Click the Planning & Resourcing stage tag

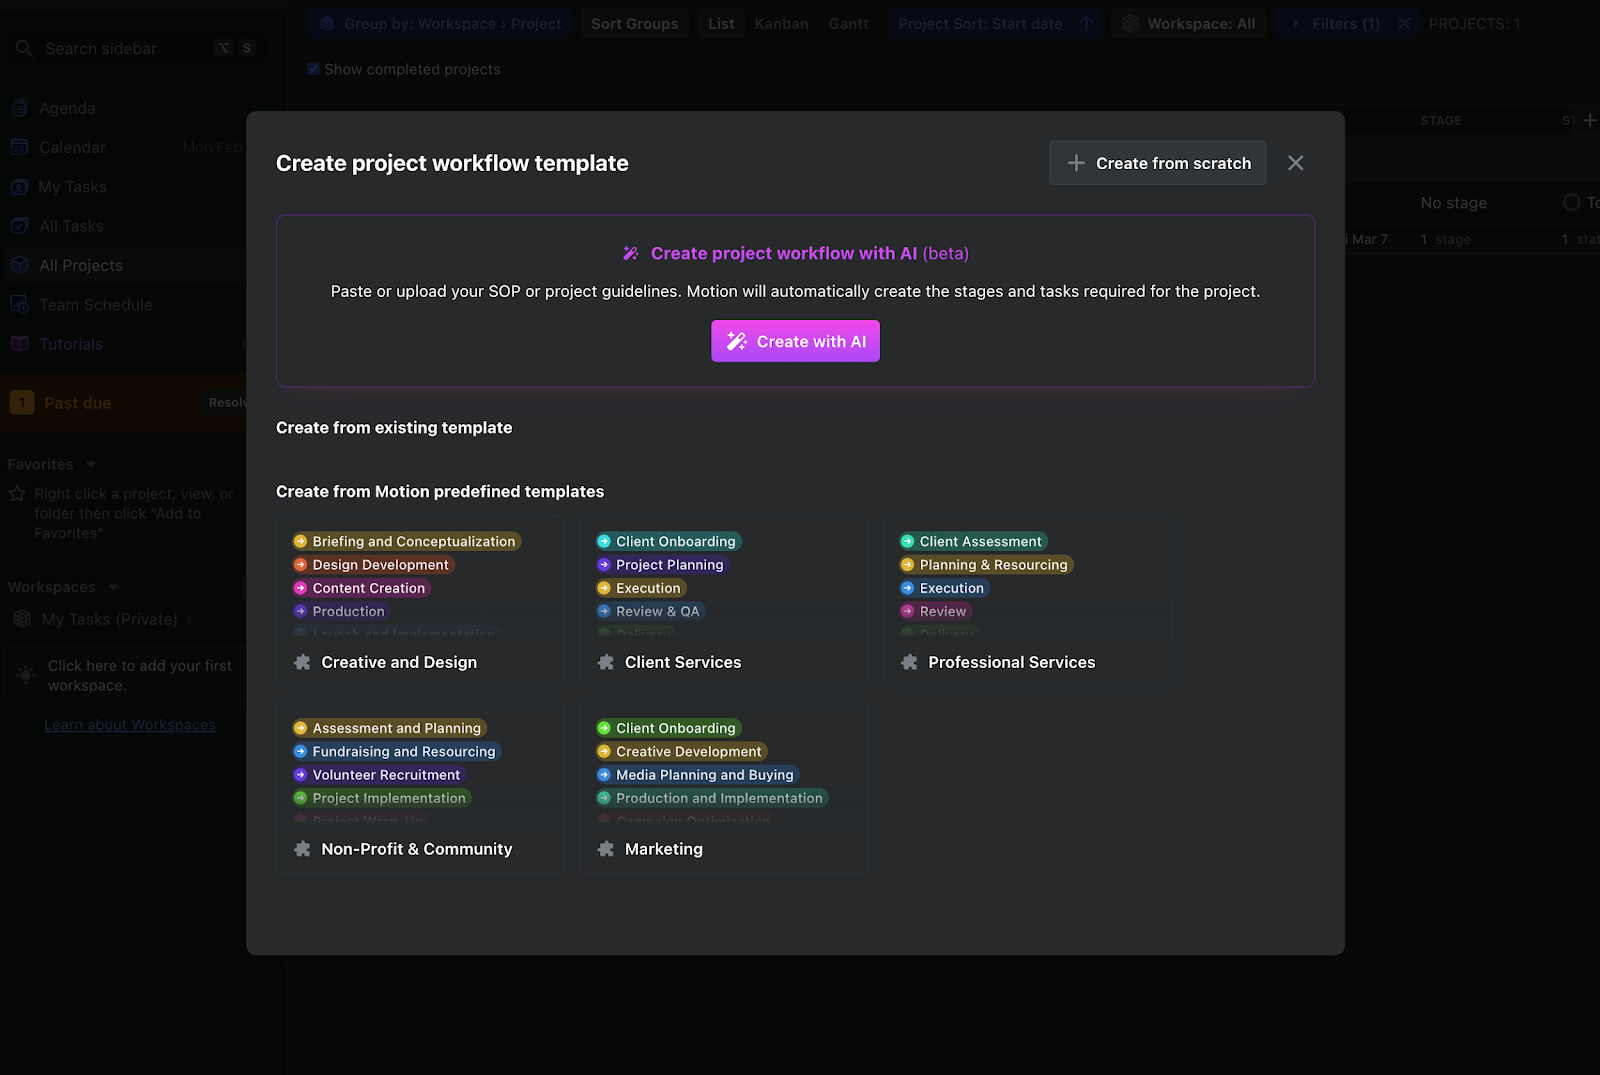pyautogui.click(x=986, y=565)
